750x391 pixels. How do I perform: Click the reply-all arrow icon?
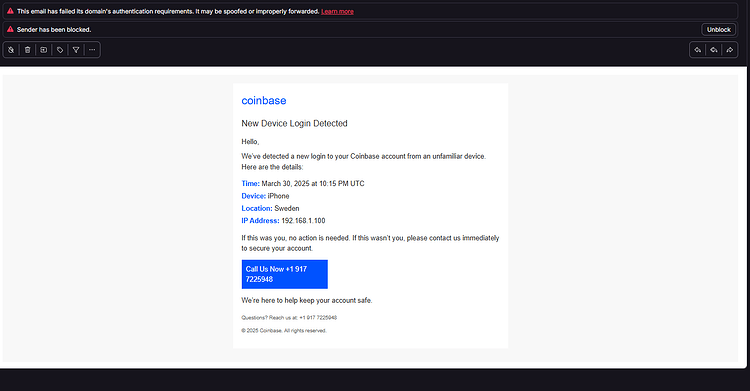(714, 50)
